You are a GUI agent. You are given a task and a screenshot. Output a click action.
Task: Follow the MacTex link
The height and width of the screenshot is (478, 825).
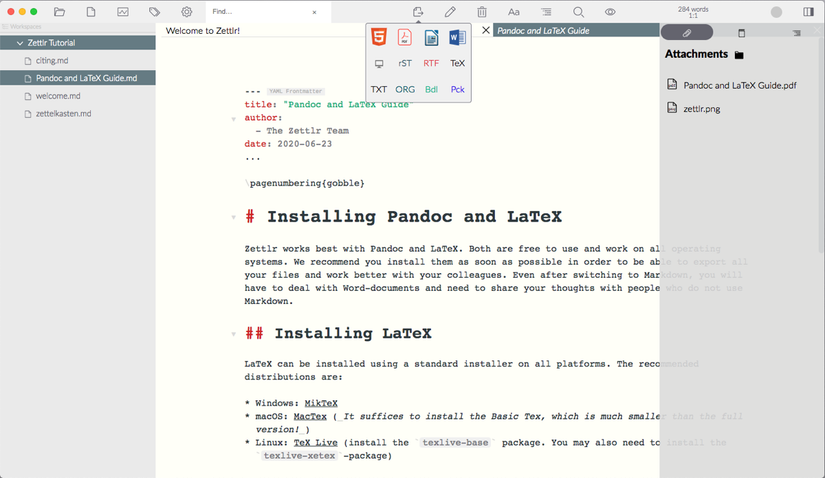tap(310, 416)
